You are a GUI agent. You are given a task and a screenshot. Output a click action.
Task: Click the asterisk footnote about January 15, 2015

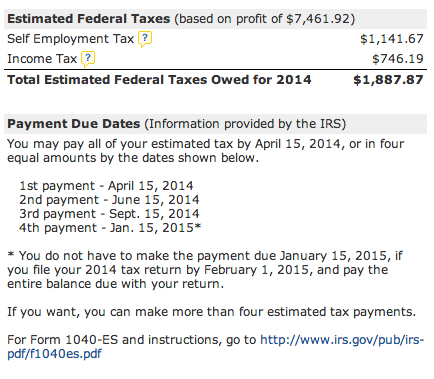[x=205, y=270]
